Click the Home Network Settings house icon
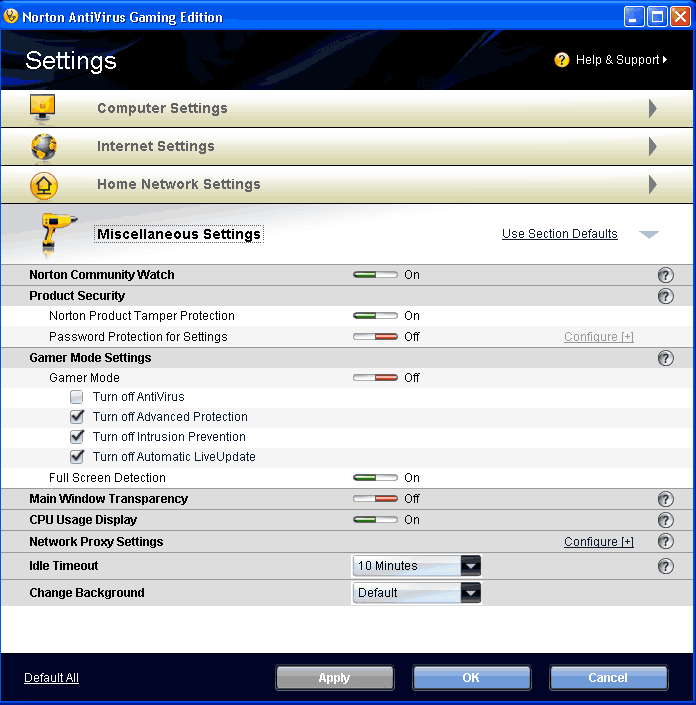 pos(44,185)
